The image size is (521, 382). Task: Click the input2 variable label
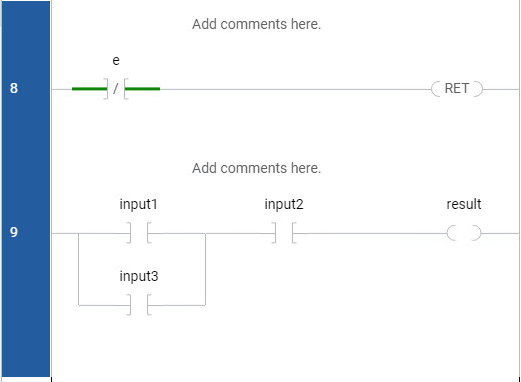[284, 204]
